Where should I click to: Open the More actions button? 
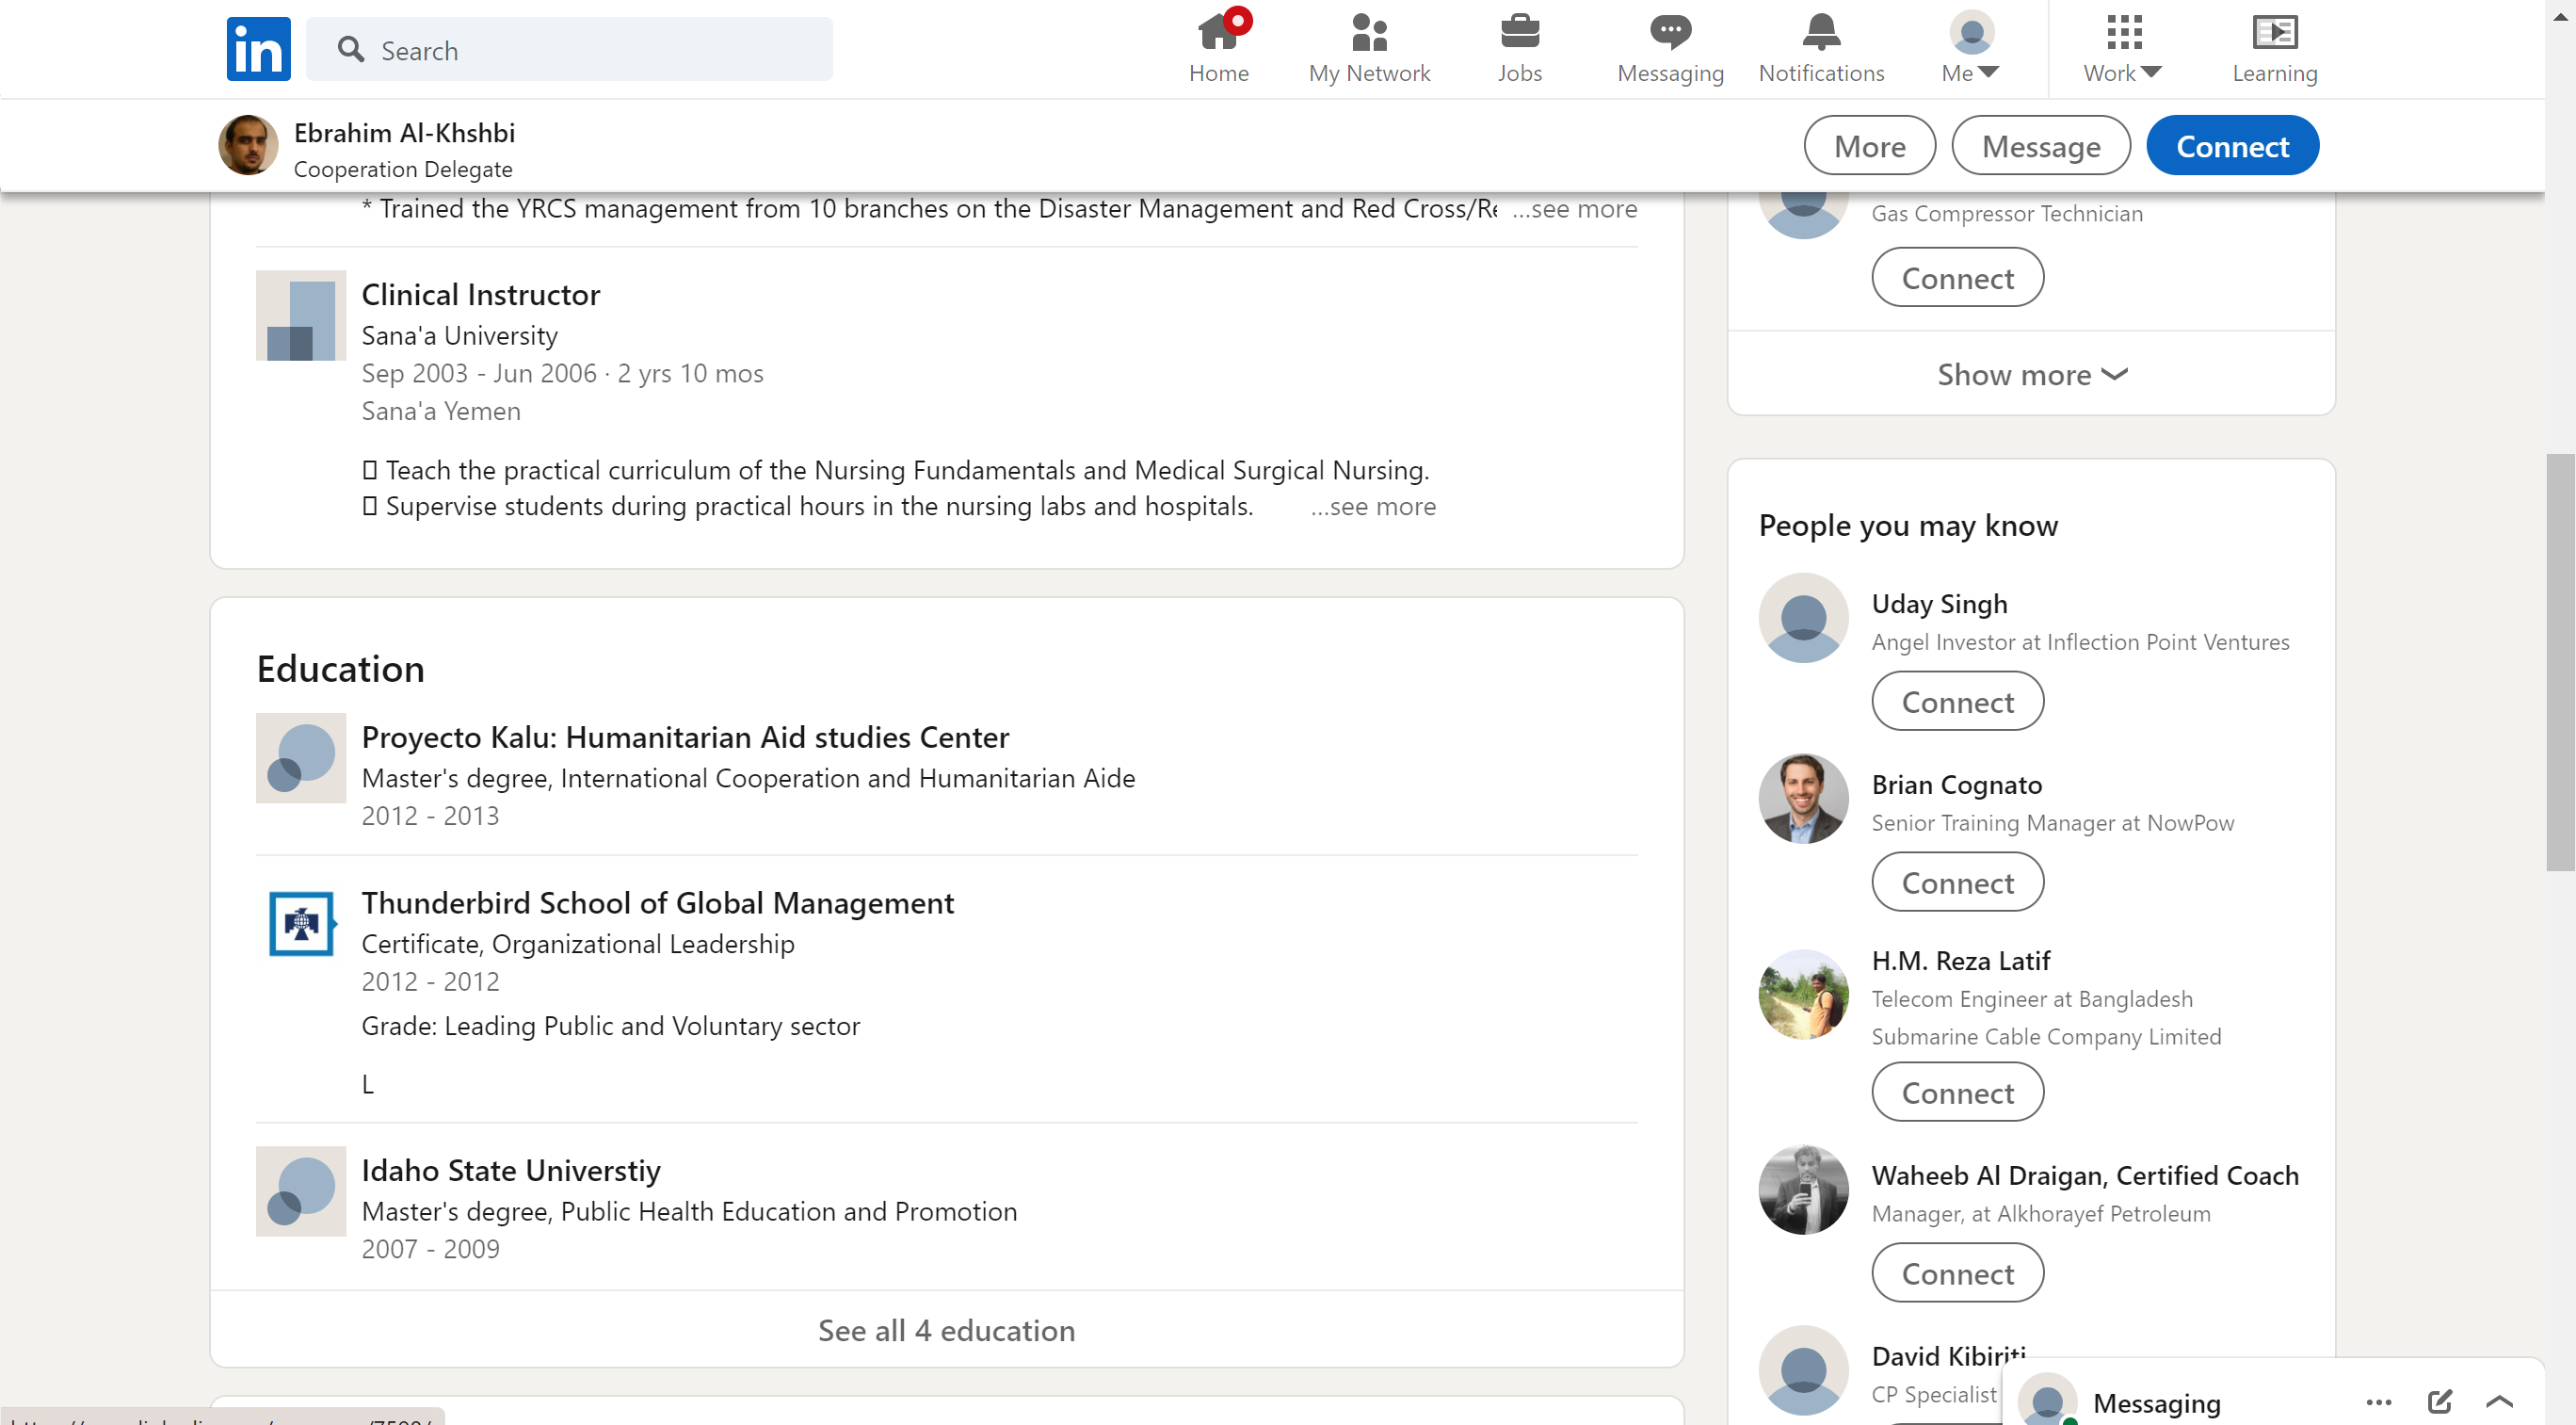(1869, 146)
